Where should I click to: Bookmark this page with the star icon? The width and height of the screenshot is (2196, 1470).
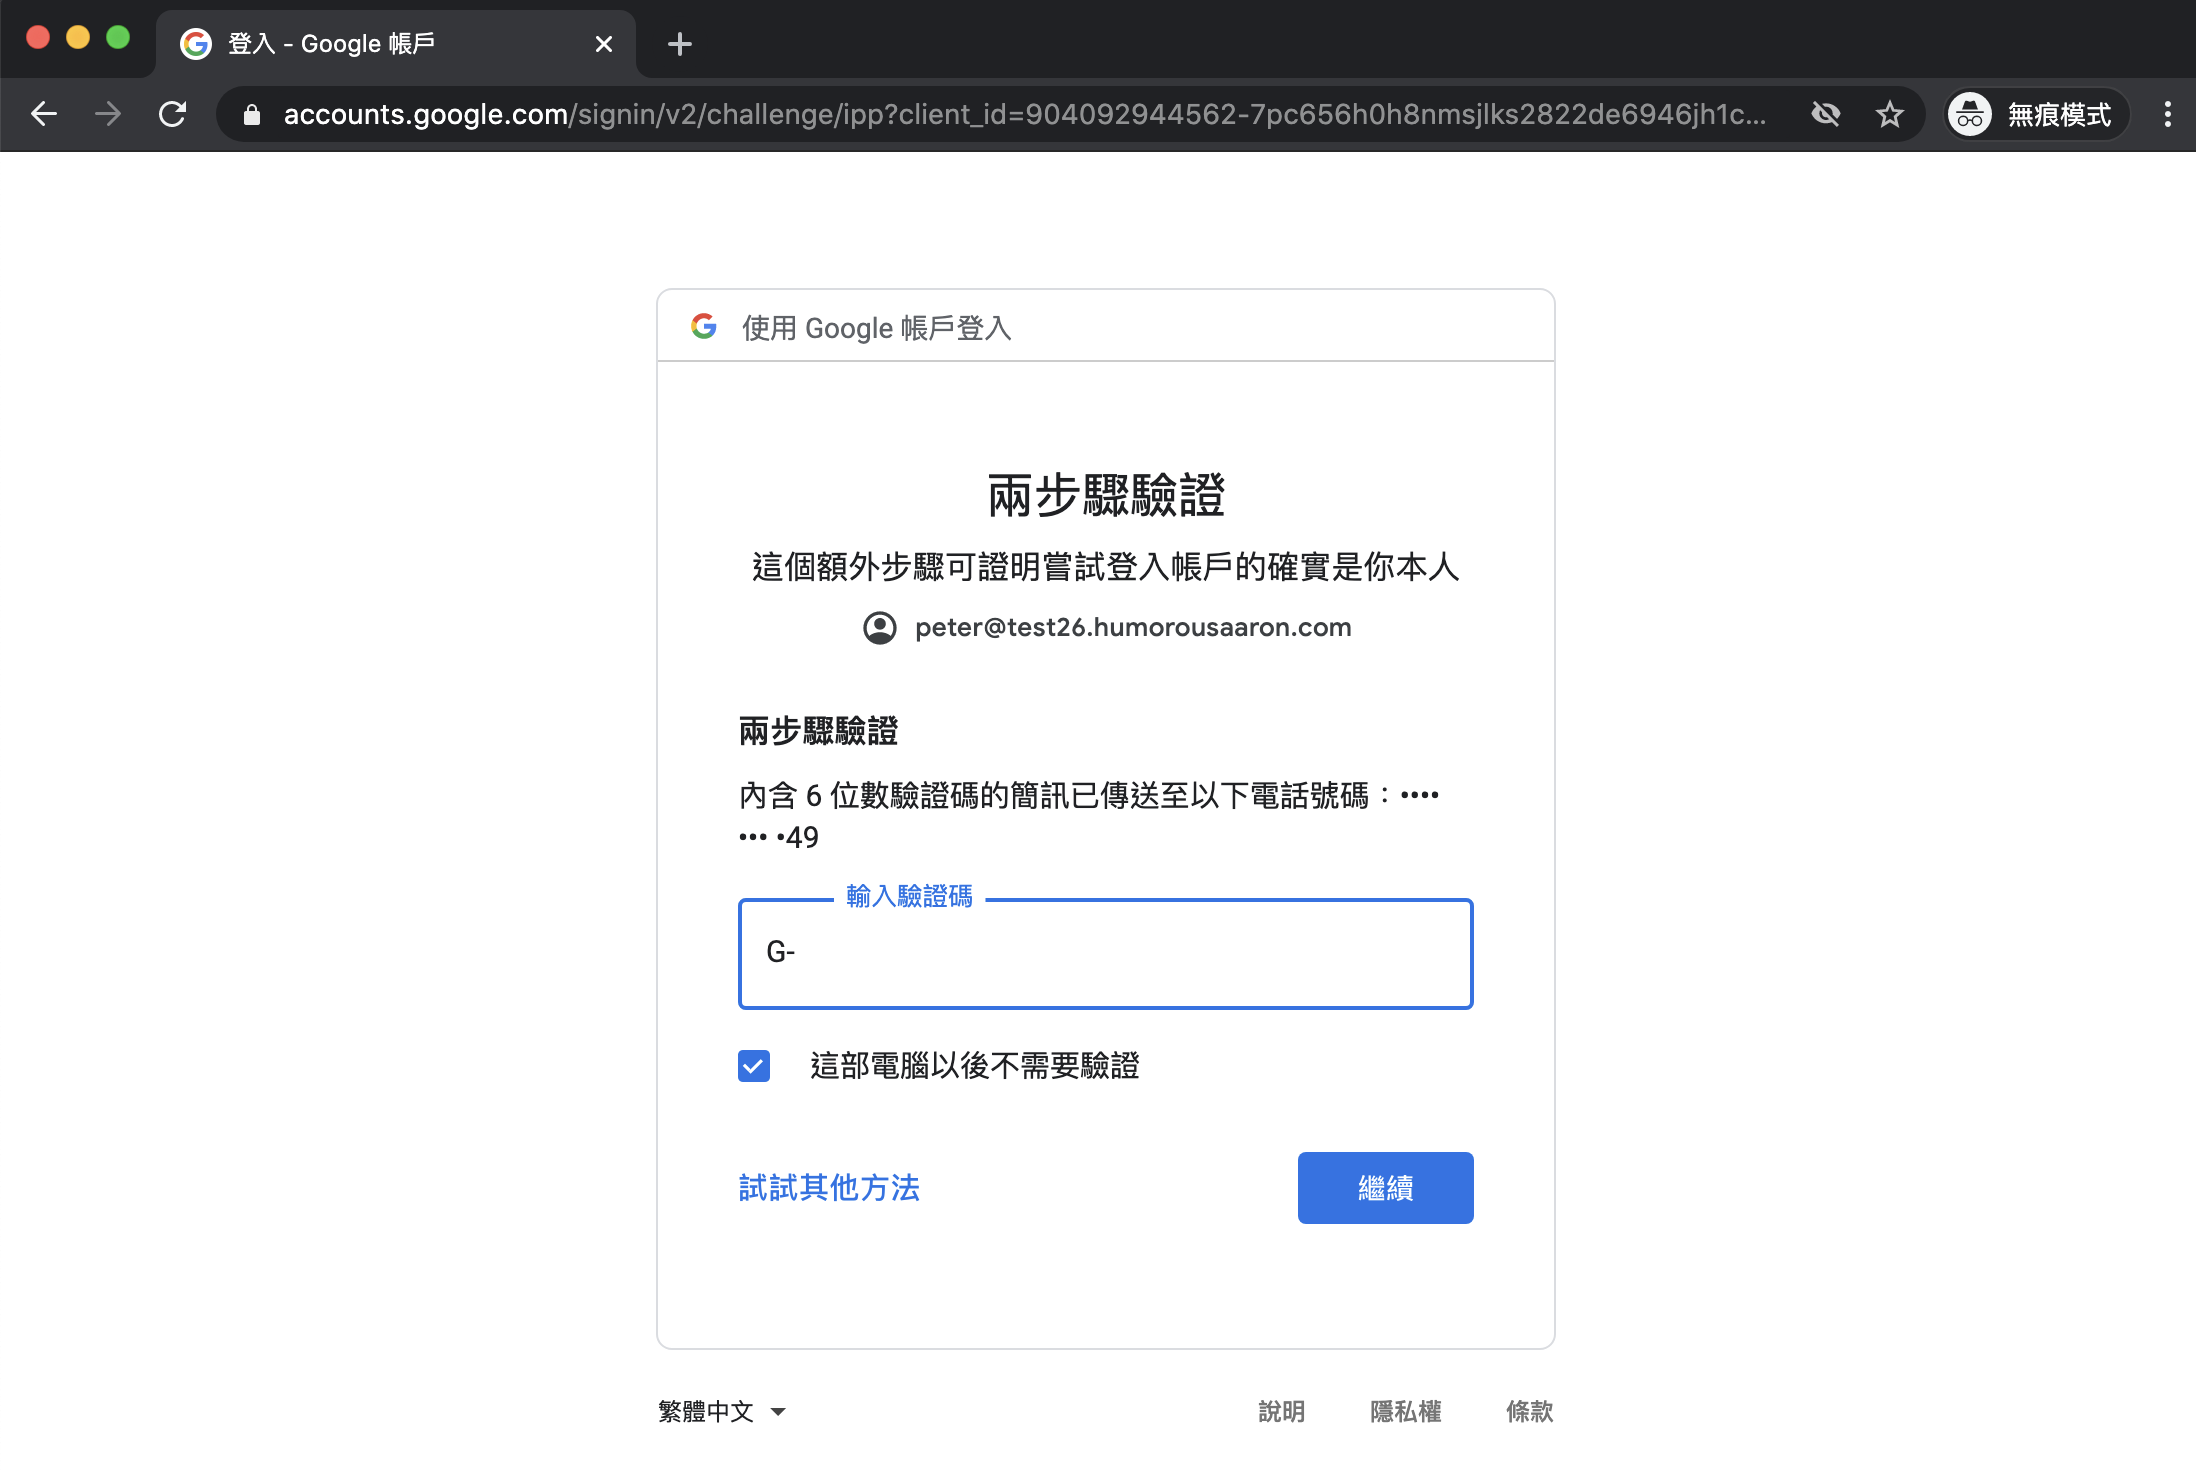coord(1889,114)
